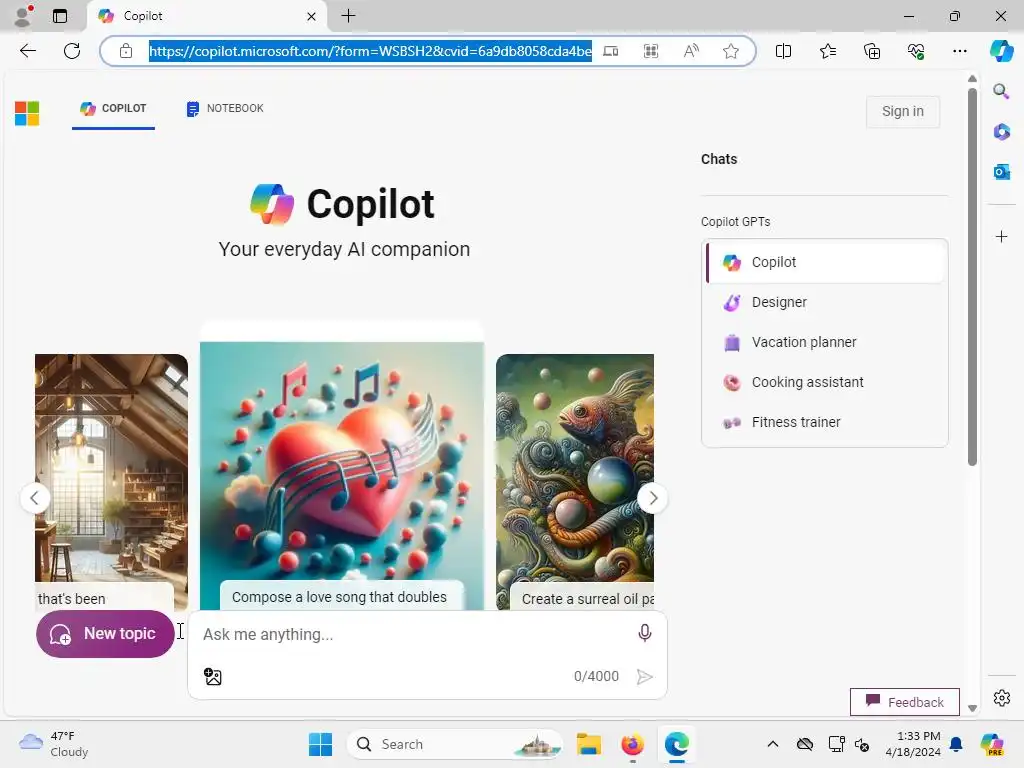The width and height of the screenshot is (1024, 768).
Task: Select the Fitness trainer GPT
Action: pyautogui.click(x=826, y=422)
